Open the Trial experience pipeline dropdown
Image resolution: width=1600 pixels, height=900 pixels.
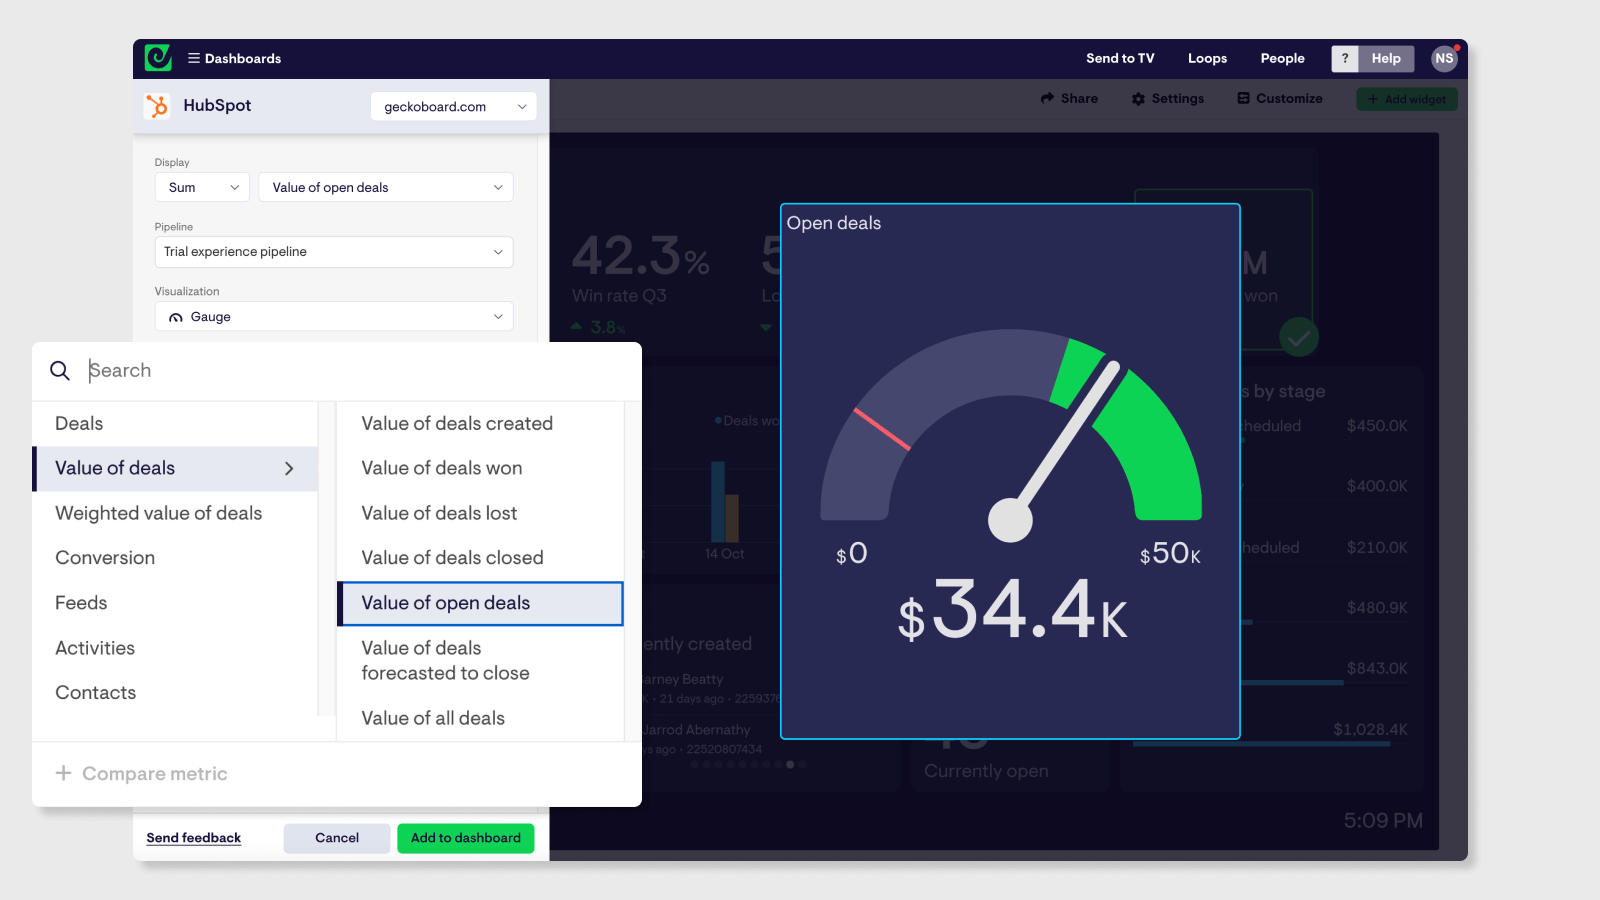(x=333, y=252)
